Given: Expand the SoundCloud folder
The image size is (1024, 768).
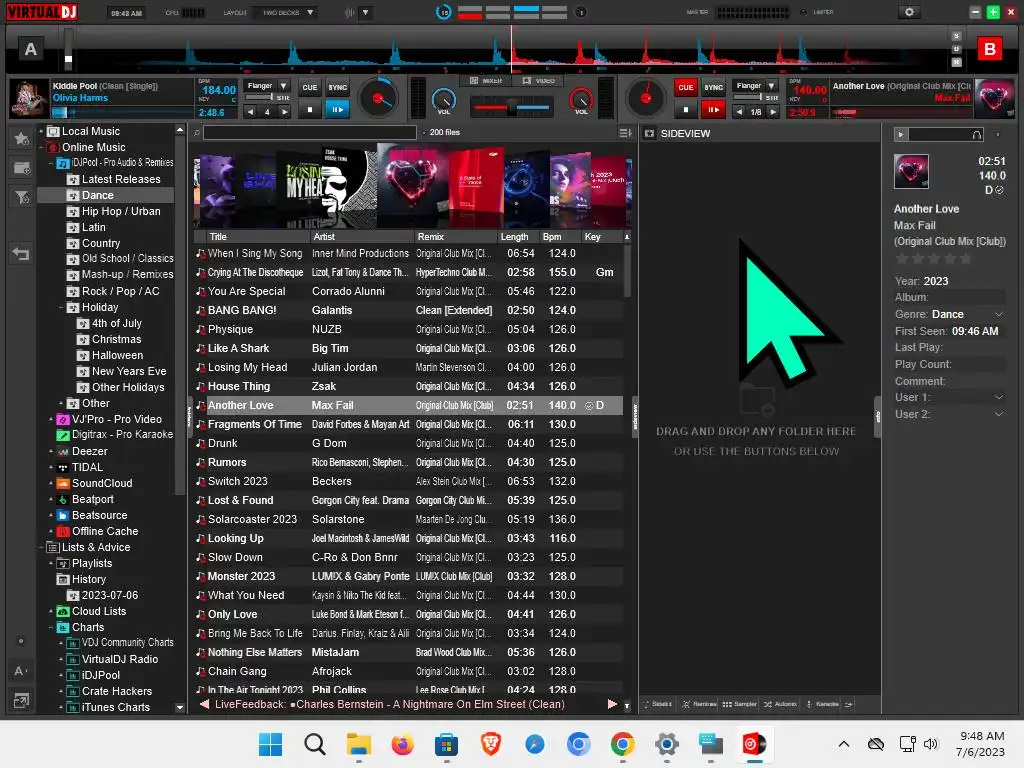Looking at the screenshot, I should (x=52, y=483).
